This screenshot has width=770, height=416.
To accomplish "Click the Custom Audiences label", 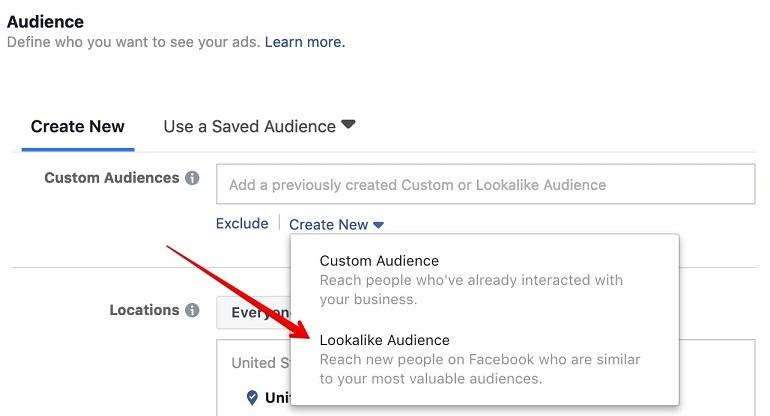I will click(112, 178).
